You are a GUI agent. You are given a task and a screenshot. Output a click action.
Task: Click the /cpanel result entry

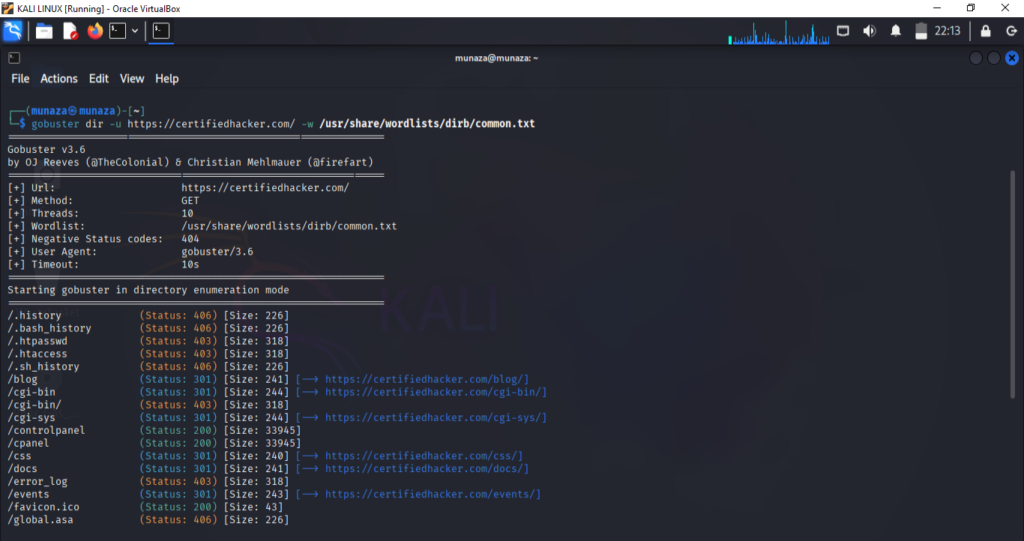28,443
